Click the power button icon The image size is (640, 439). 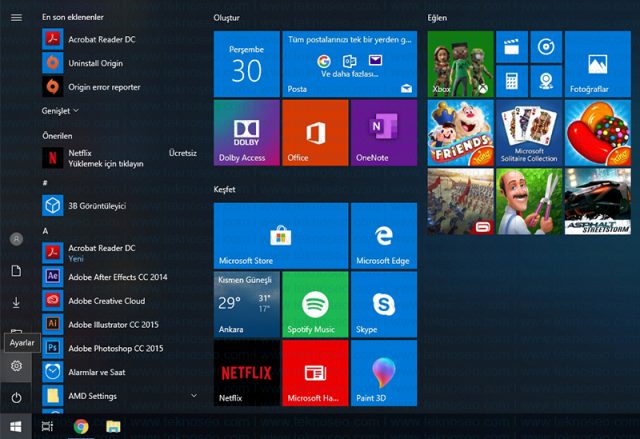[16, 397]
